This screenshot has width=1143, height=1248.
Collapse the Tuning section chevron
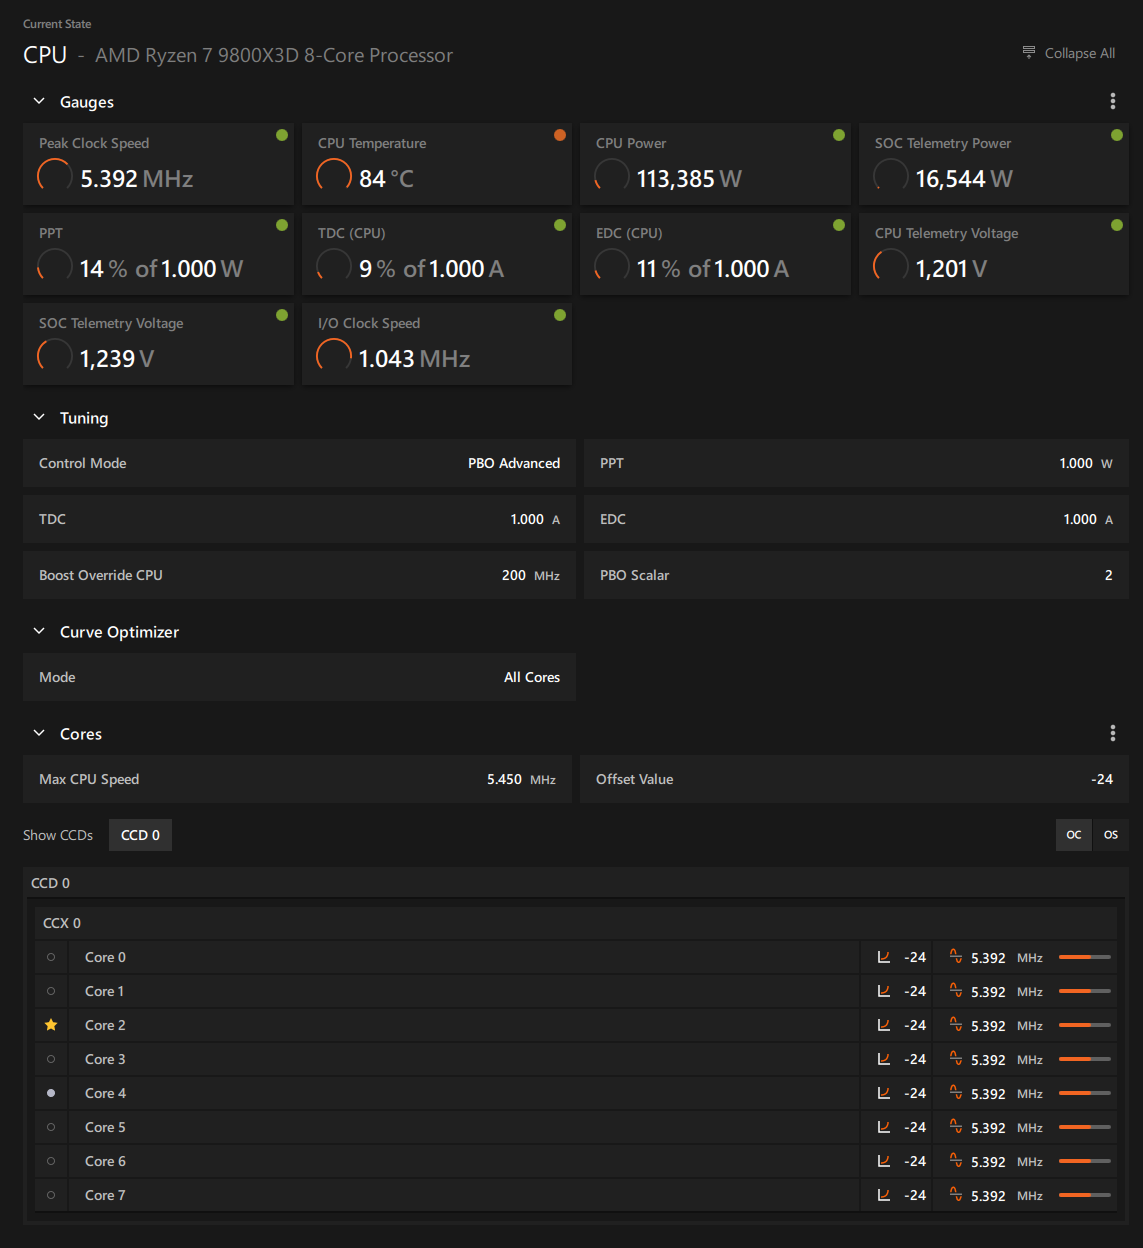pos(39,417)
